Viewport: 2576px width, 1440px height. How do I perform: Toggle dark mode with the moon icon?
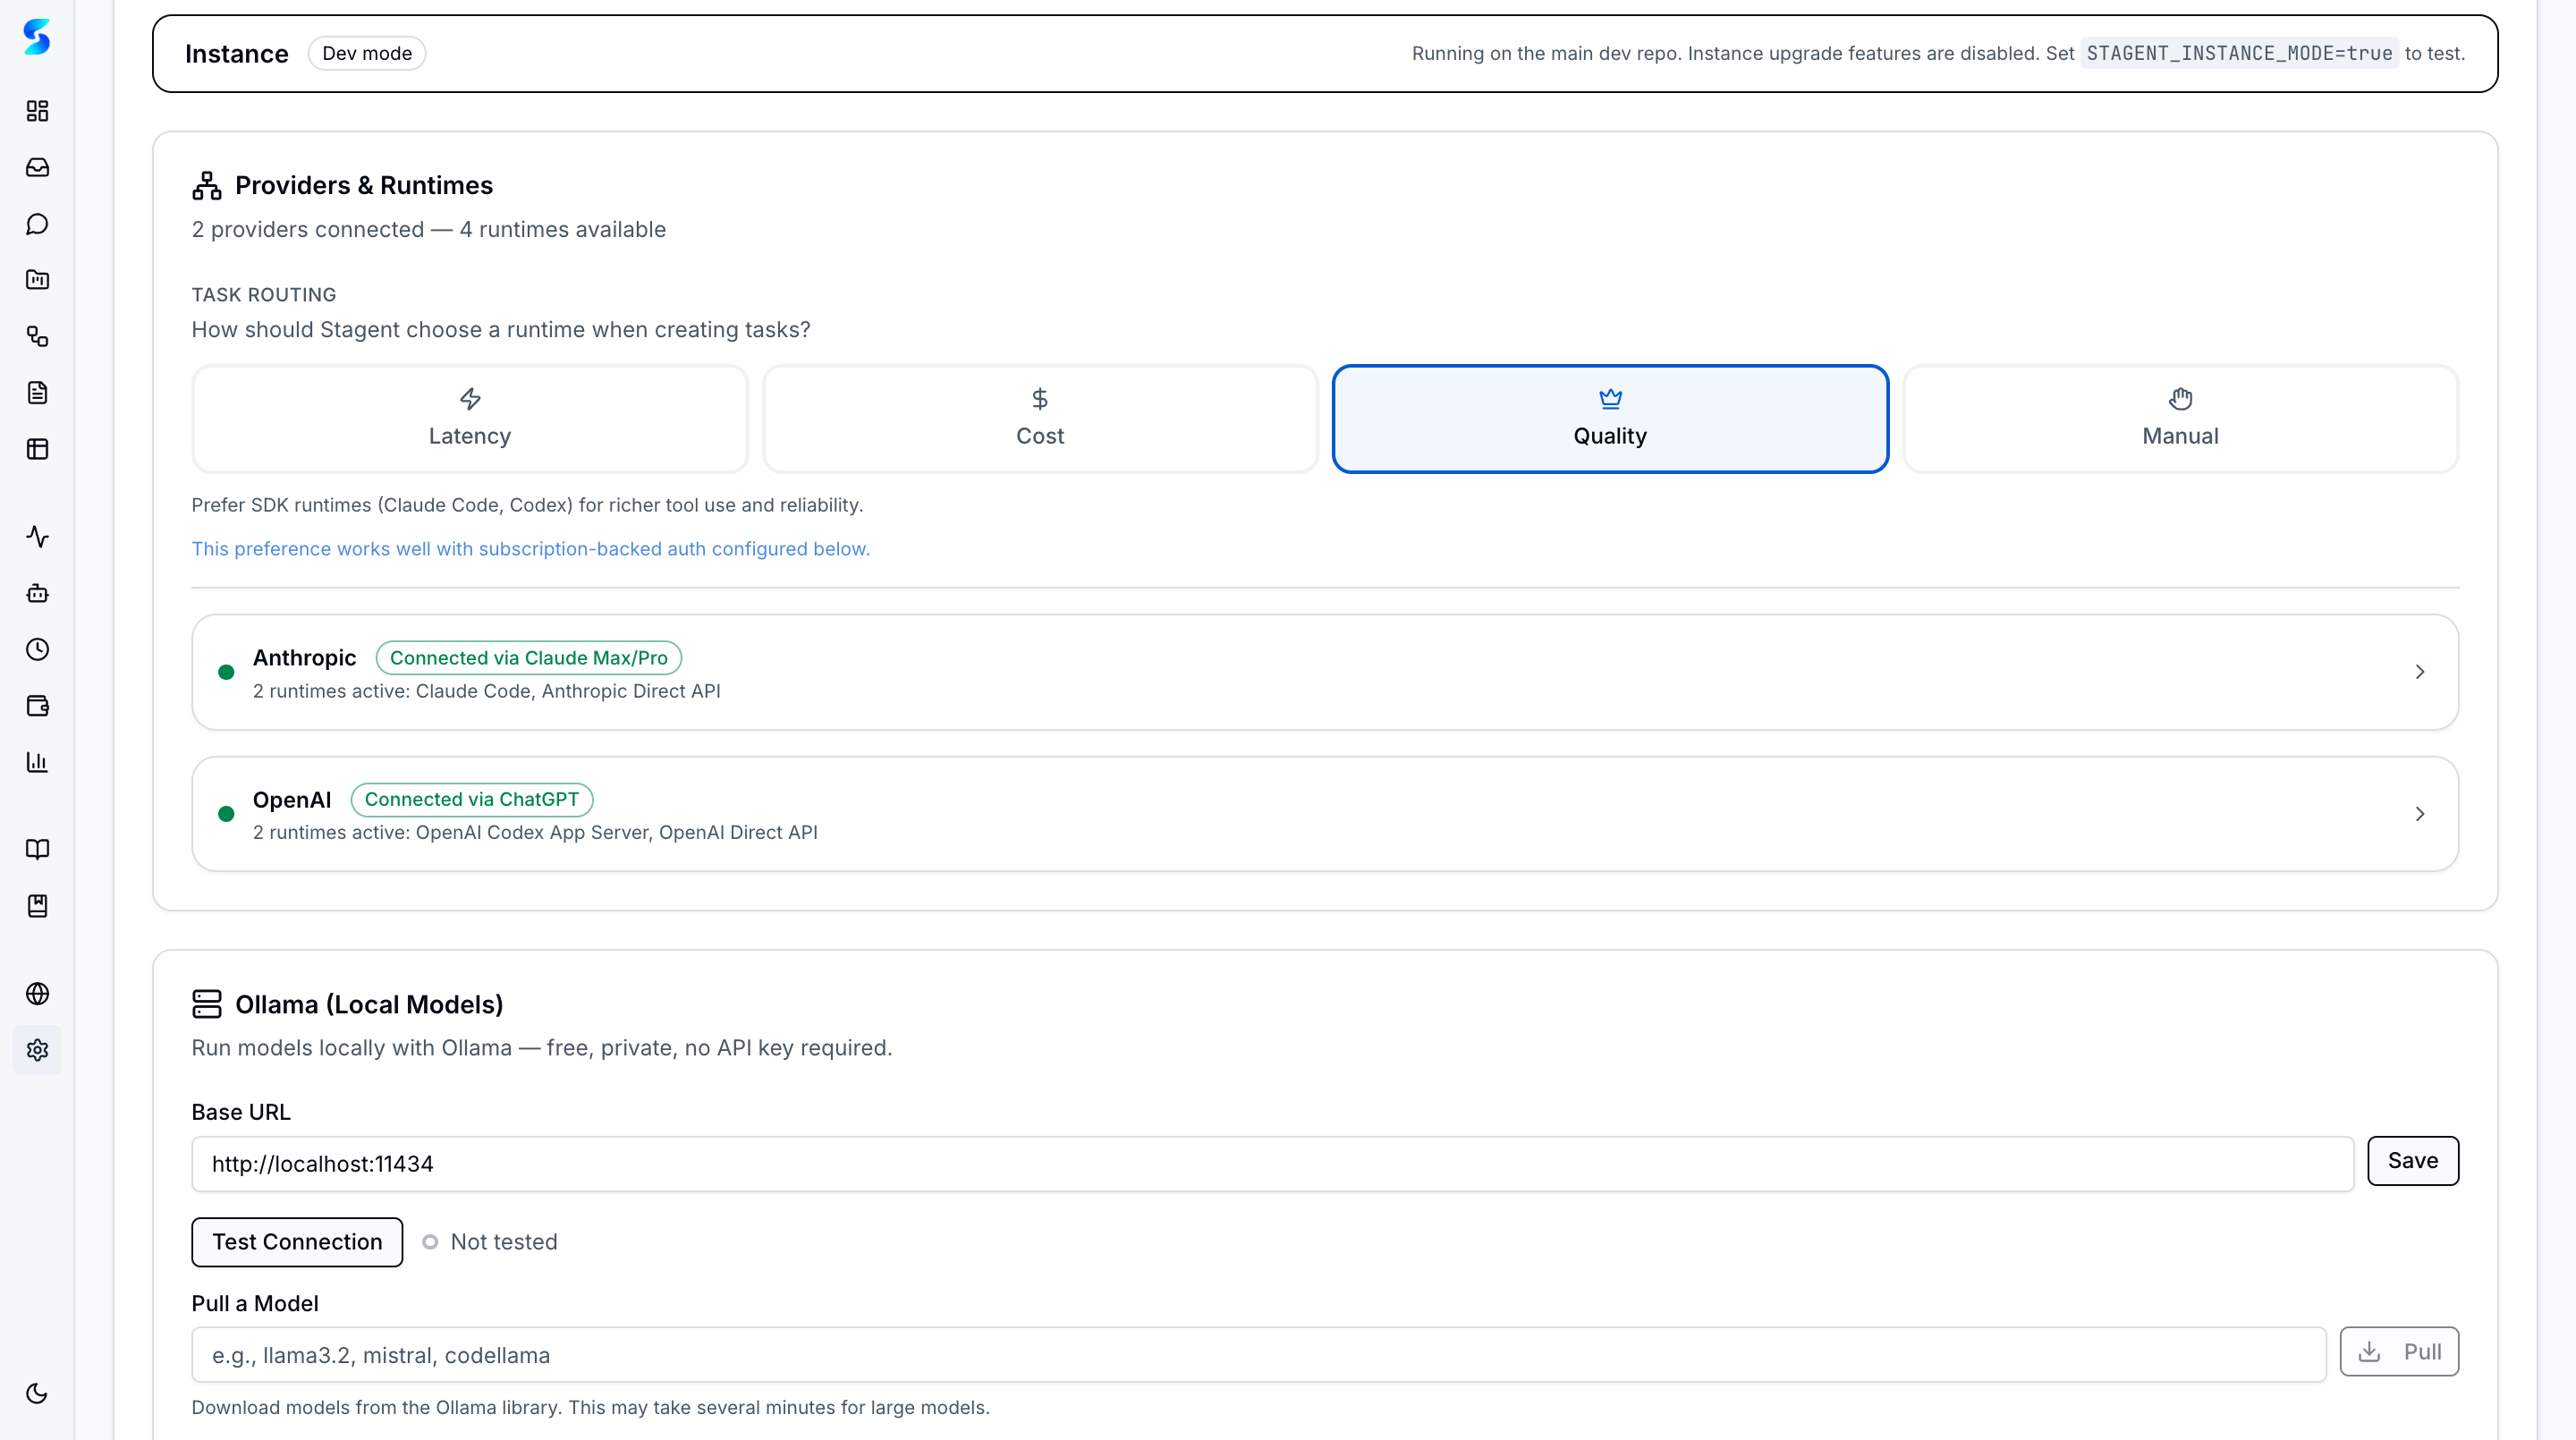coord(37,1393)
